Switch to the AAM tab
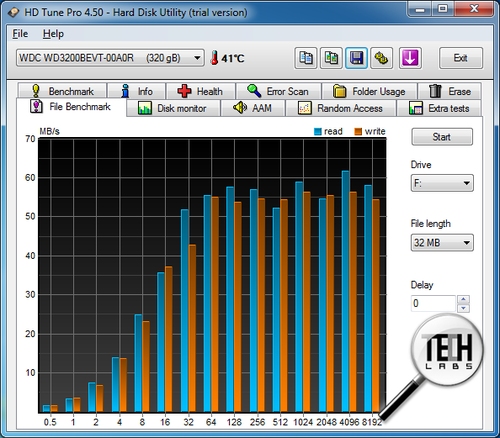Image resolution: width=500 pixels, height=438 pixels. tap(253, 108)
